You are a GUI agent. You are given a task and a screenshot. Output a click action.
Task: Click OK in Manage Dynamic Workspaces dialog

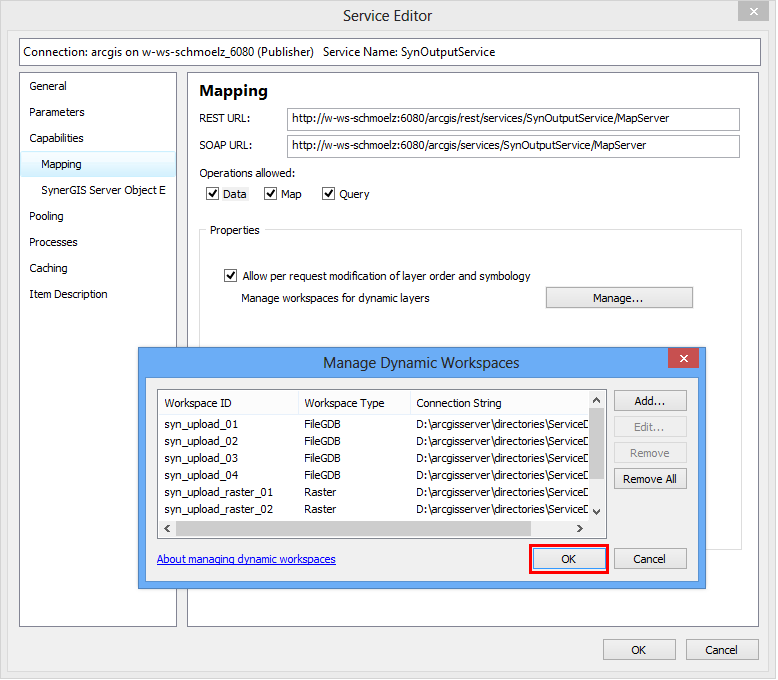568,559
